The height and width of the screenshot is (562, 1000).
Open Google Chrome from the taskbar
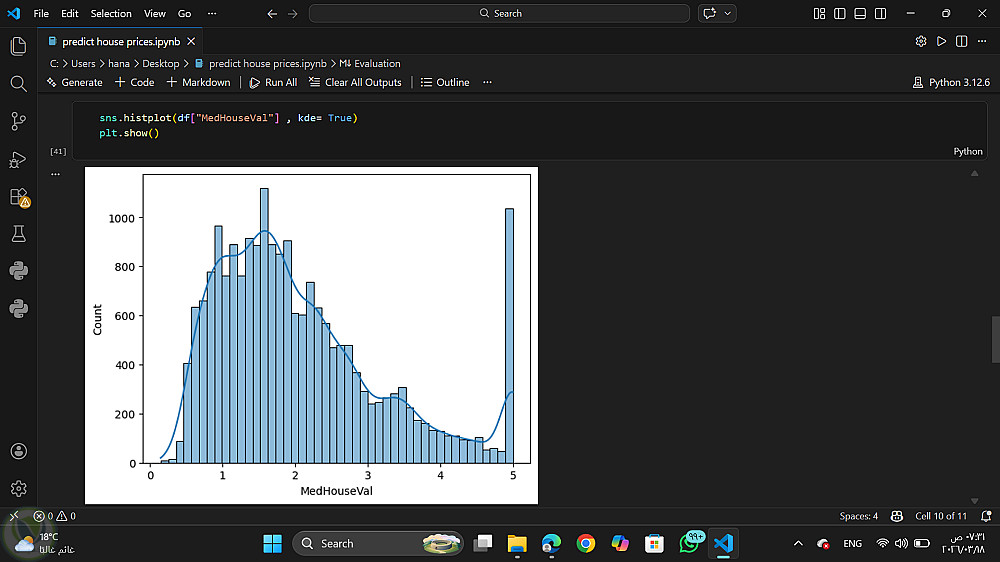click(x=585, y=544)
